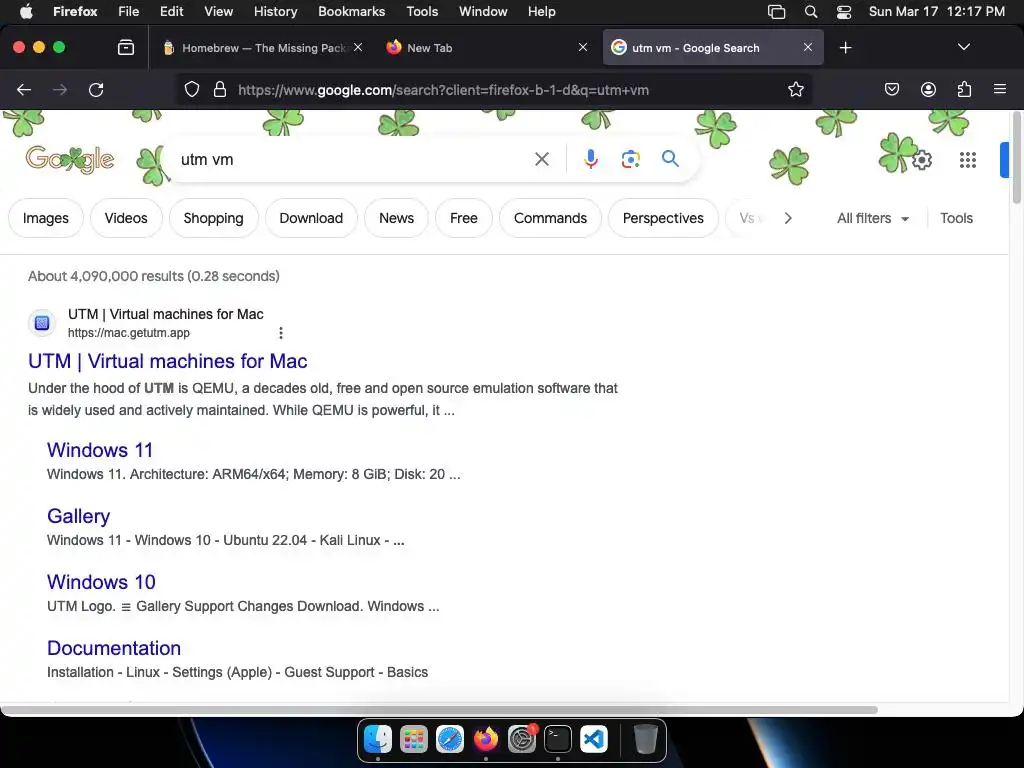Open the History menu

275,12
